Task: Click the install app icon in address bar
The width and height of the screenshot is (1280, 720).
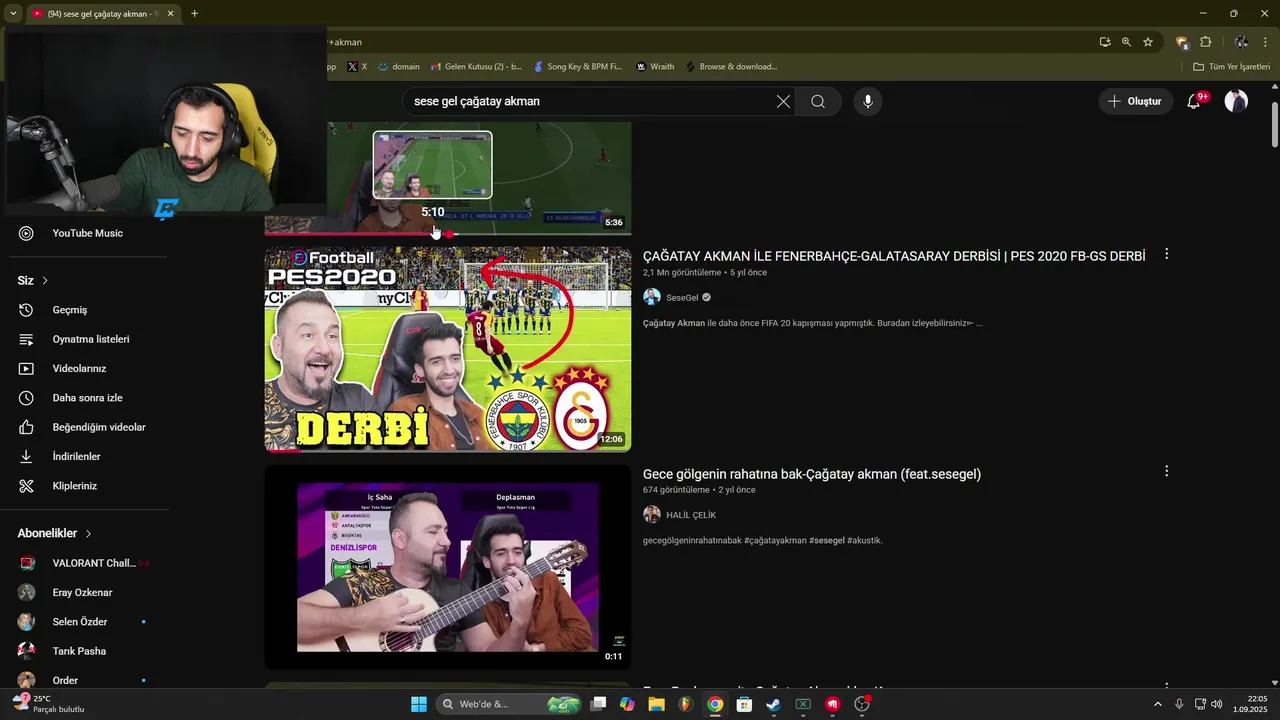Action: coord(1104,42)
